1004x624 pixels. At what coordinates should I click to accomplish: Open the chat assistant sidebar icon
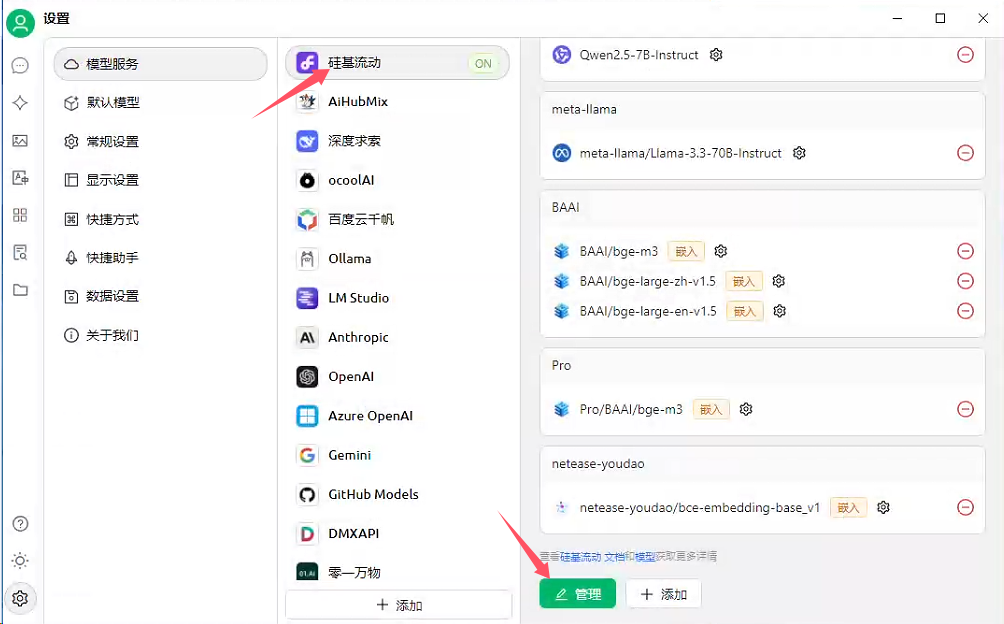[20, 65]
